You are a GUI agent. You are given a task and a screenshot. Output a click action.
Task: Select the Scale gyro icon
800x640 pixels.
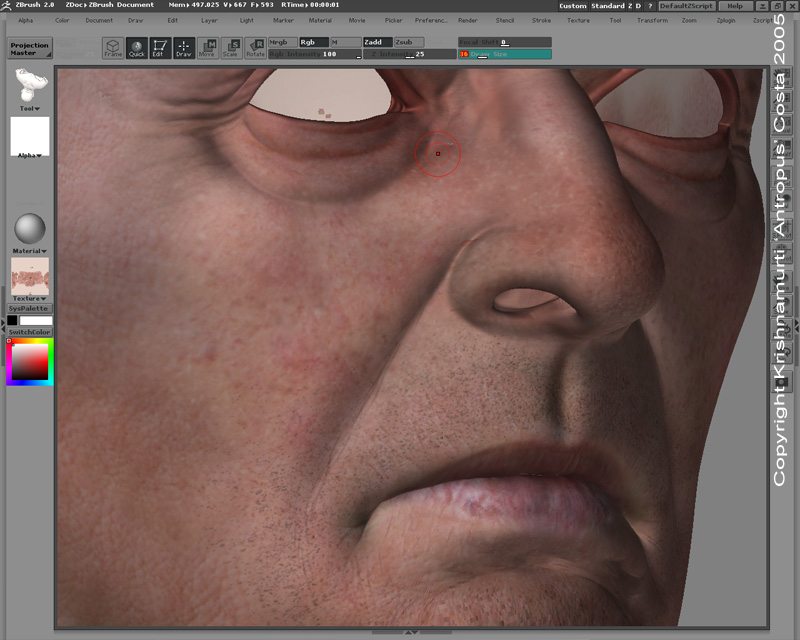coord(232,48)
